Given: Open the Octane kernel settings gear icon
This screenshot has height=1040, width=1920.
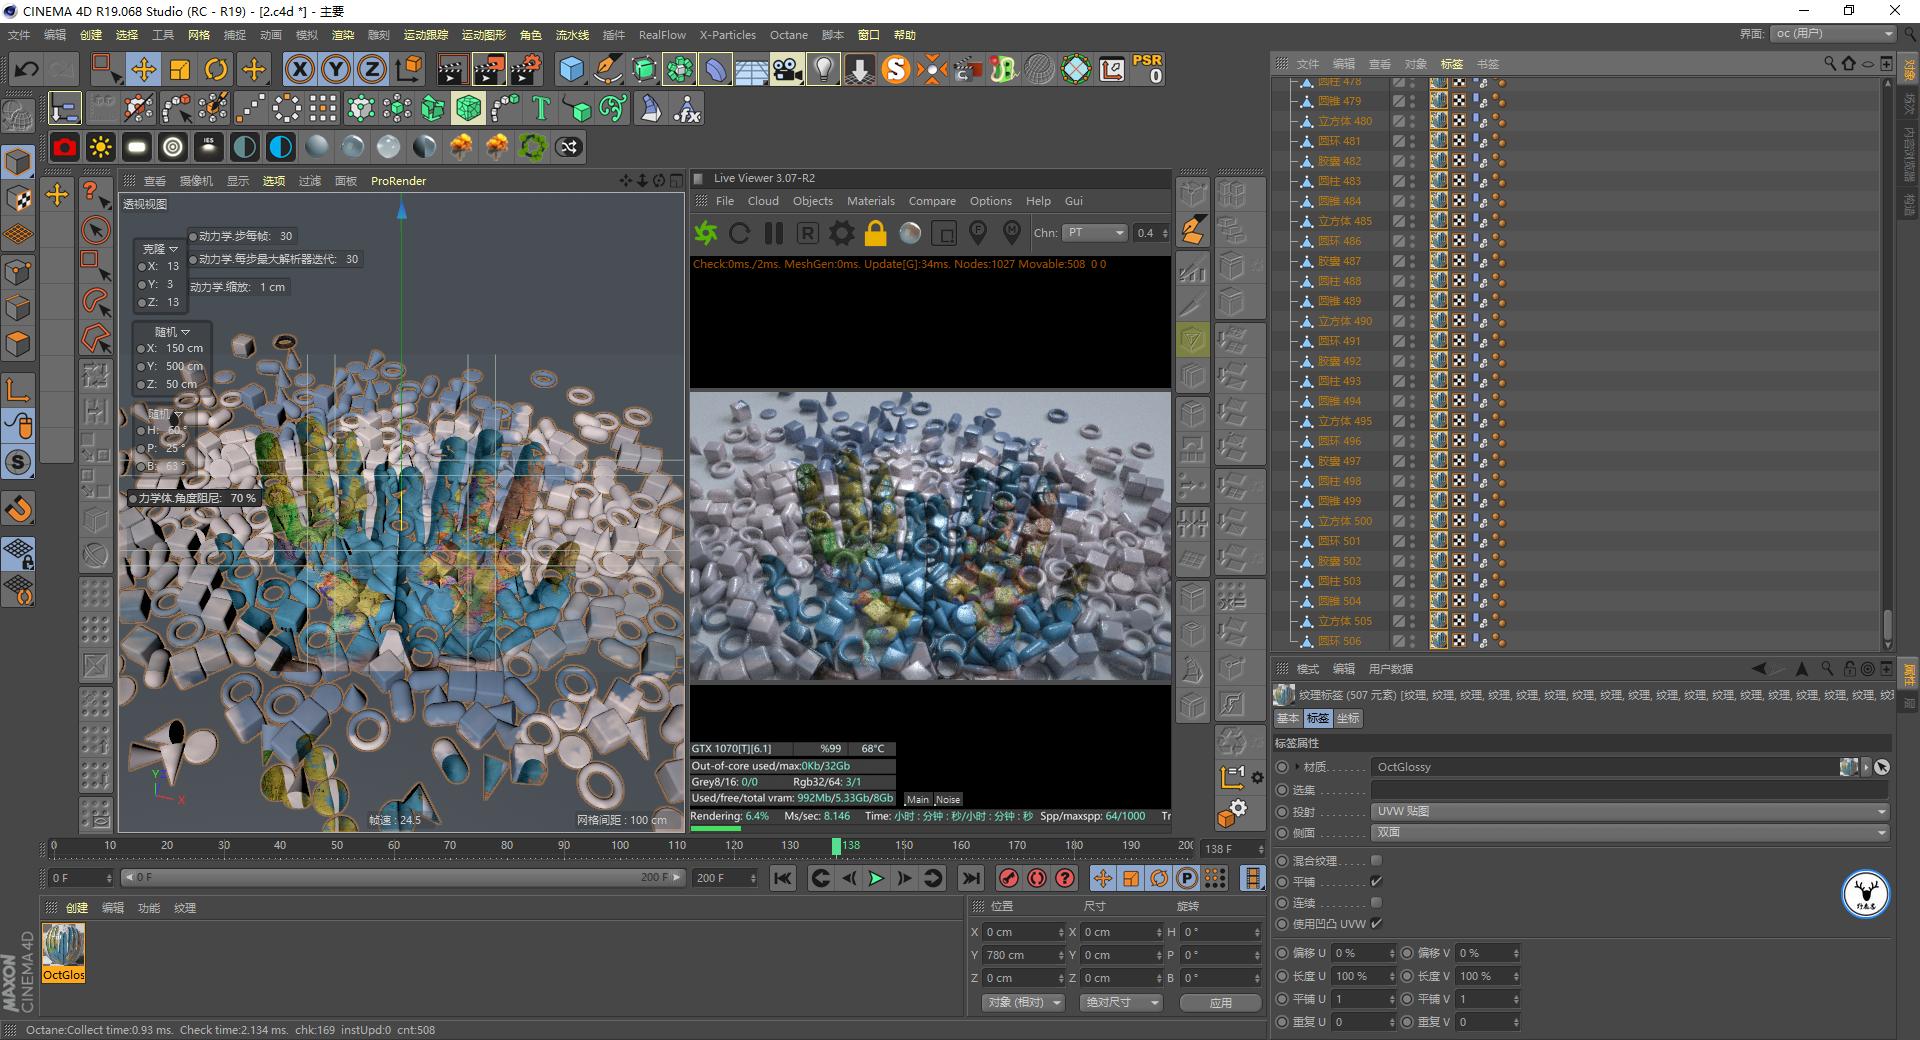Looking at the screenshot, I should pyautogui.click(x=841, y=233).
